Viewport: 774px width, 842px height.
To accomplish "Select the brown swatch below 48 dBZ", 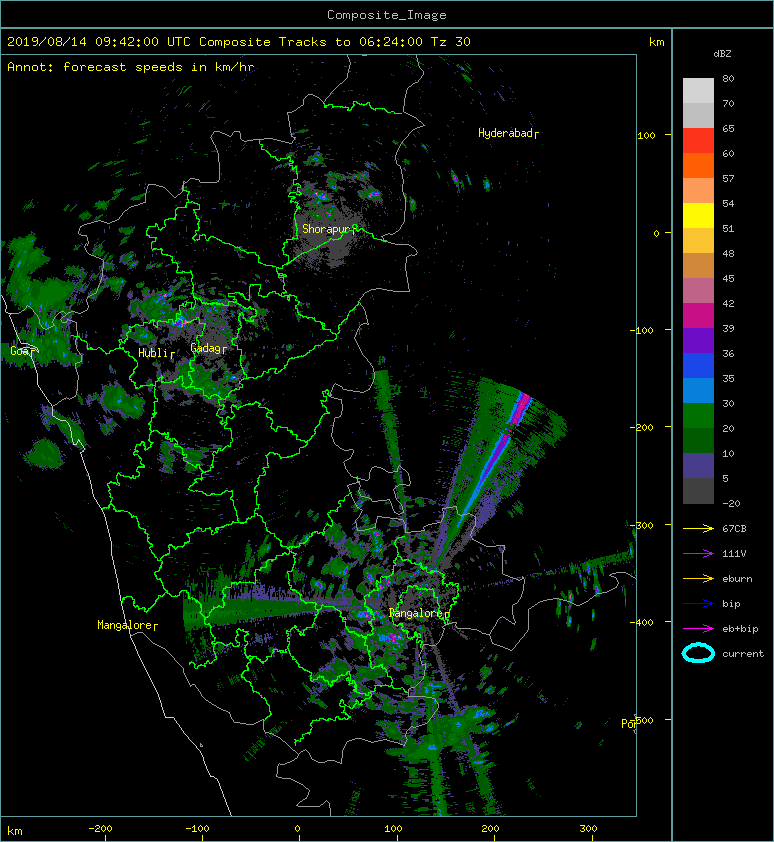I will click(698, 266).
